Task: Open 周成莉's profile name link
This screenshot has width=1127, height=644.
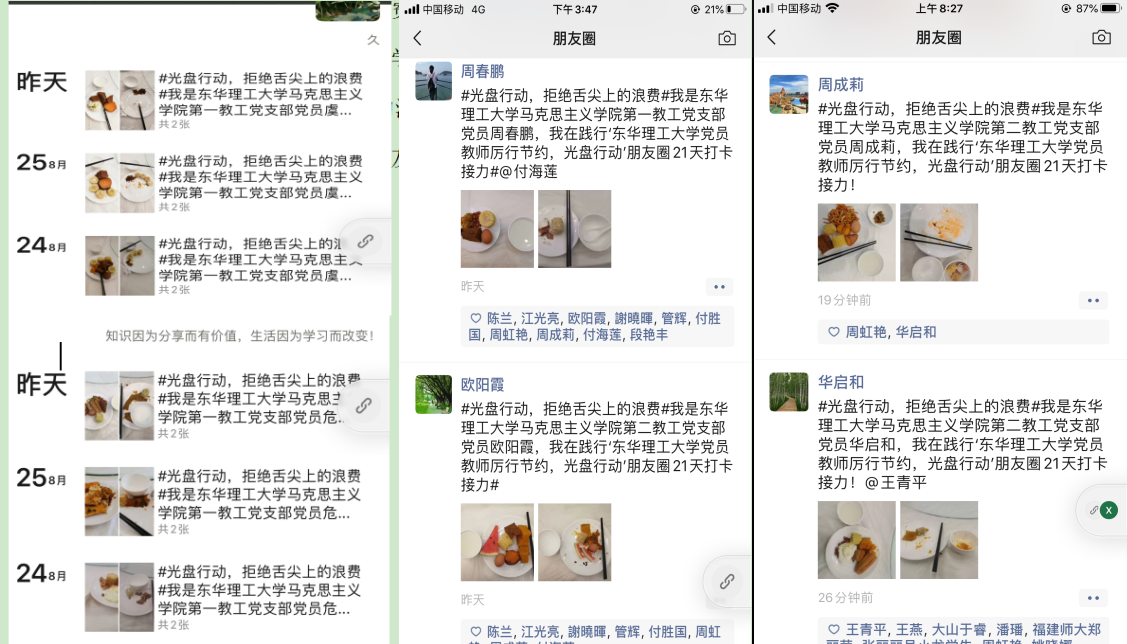Action: [840, 85]
